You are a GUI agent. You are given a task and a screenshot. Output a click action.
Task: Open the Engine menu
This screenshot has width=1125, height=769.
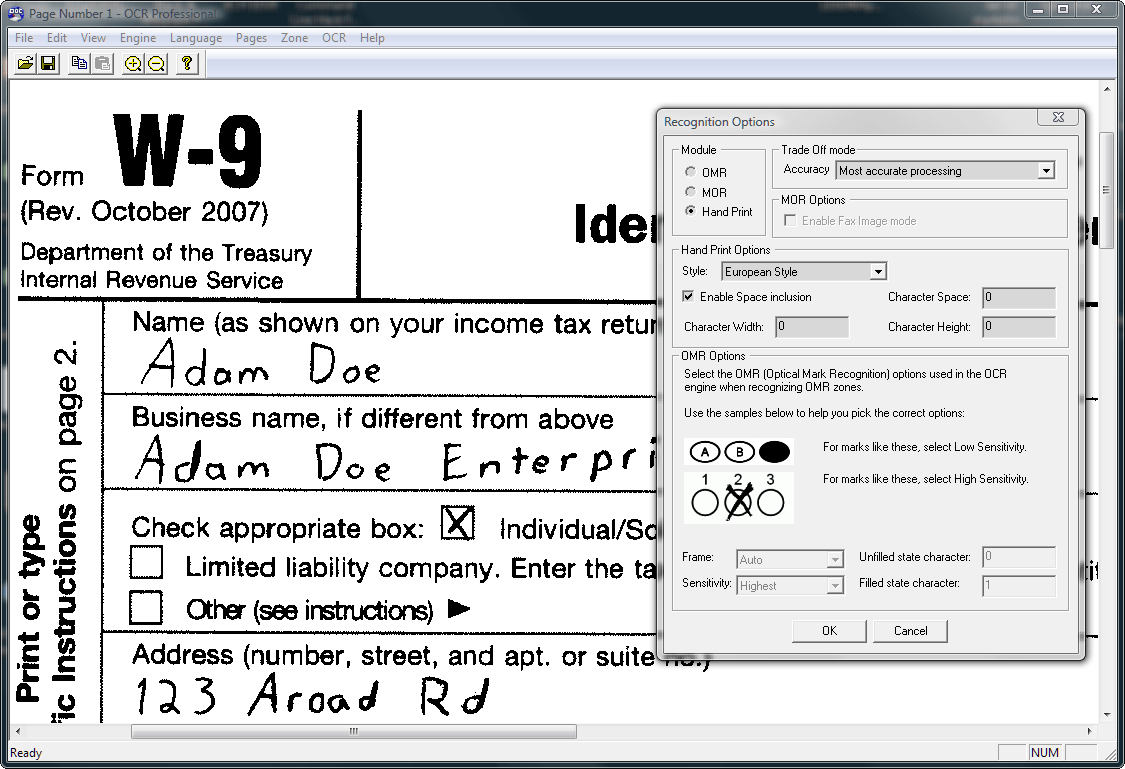138,38
